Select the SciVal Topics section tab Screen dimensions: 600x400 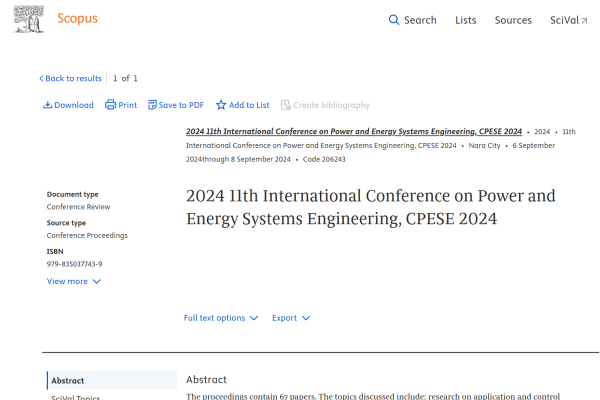pos(76,397)
